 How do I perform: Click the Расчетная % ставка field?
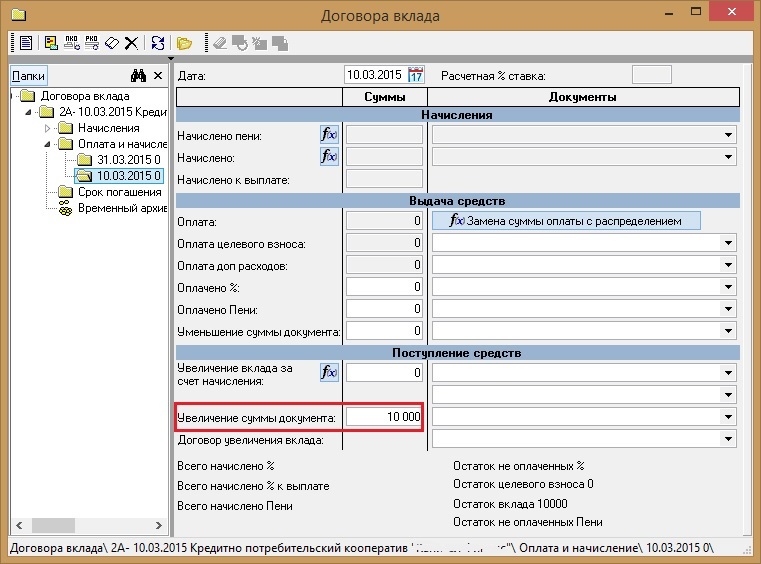coord(651,75)
